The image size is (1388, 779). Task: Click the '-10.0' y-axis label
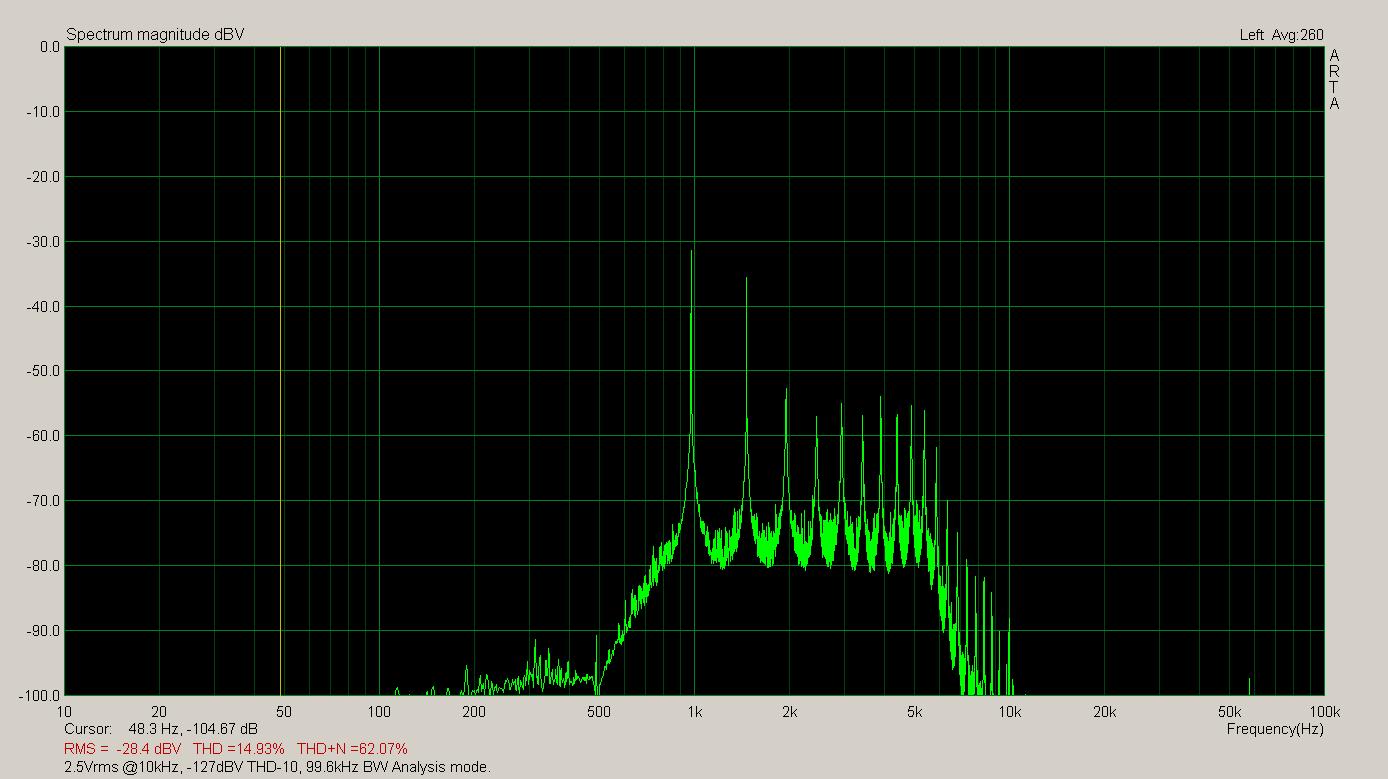click(43, 112)
